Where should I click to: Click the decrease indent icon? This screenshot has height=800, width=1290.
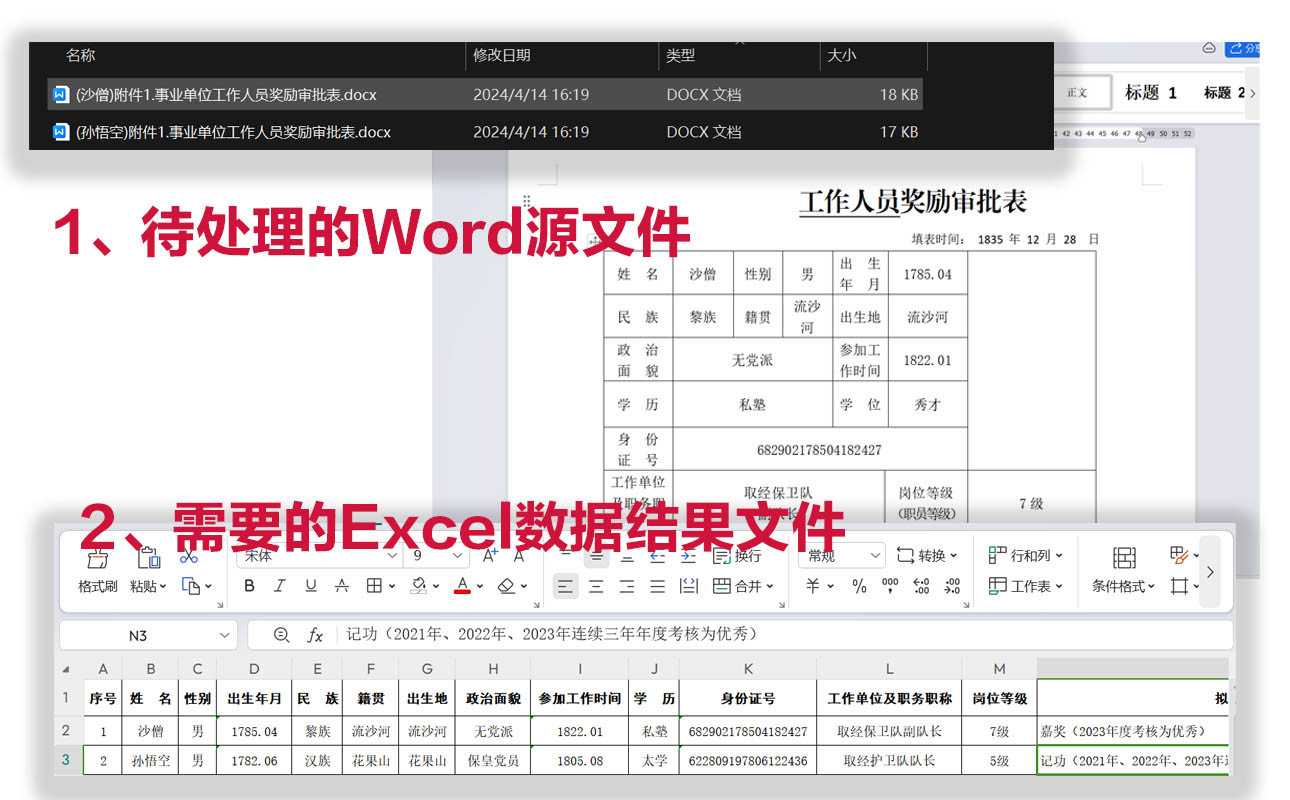click(657, 556)
